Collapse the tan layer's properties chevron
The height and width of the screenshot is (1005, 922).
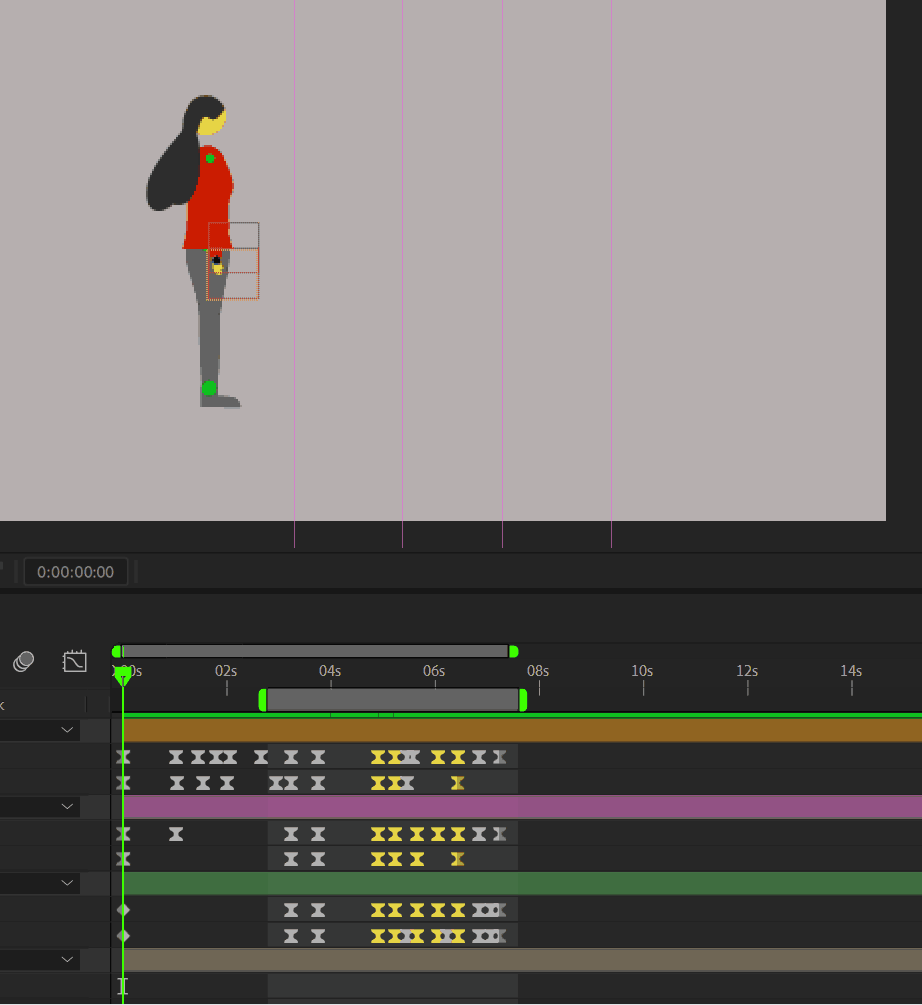tap(67, 959)
